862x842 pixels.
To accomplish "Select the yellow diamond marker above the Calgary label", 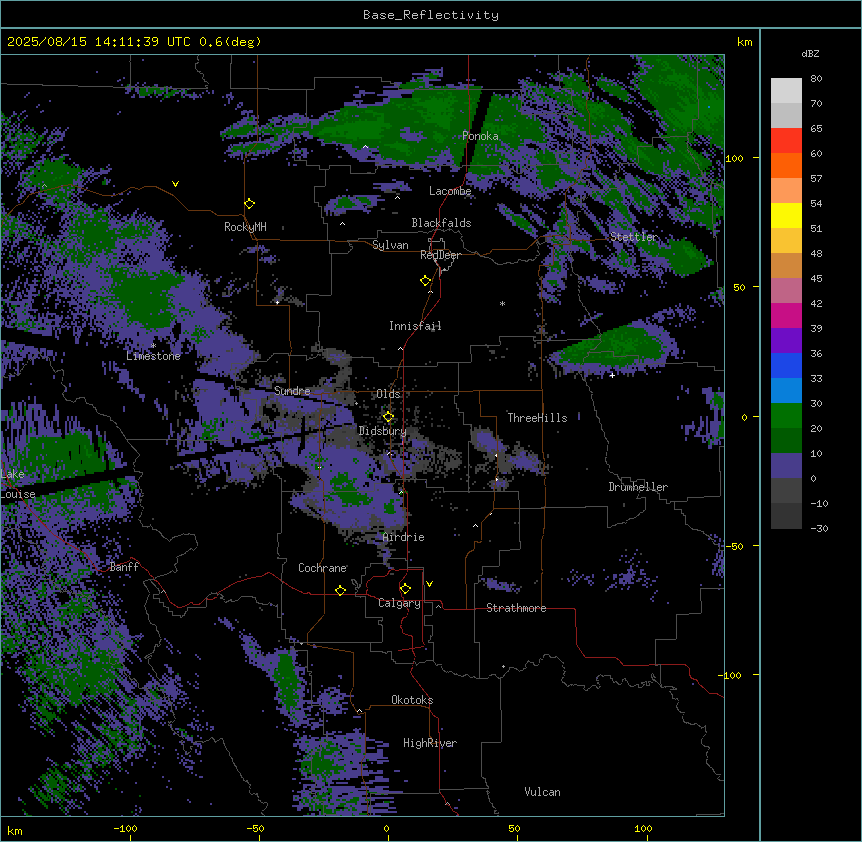I will click(x=405, y=589).
